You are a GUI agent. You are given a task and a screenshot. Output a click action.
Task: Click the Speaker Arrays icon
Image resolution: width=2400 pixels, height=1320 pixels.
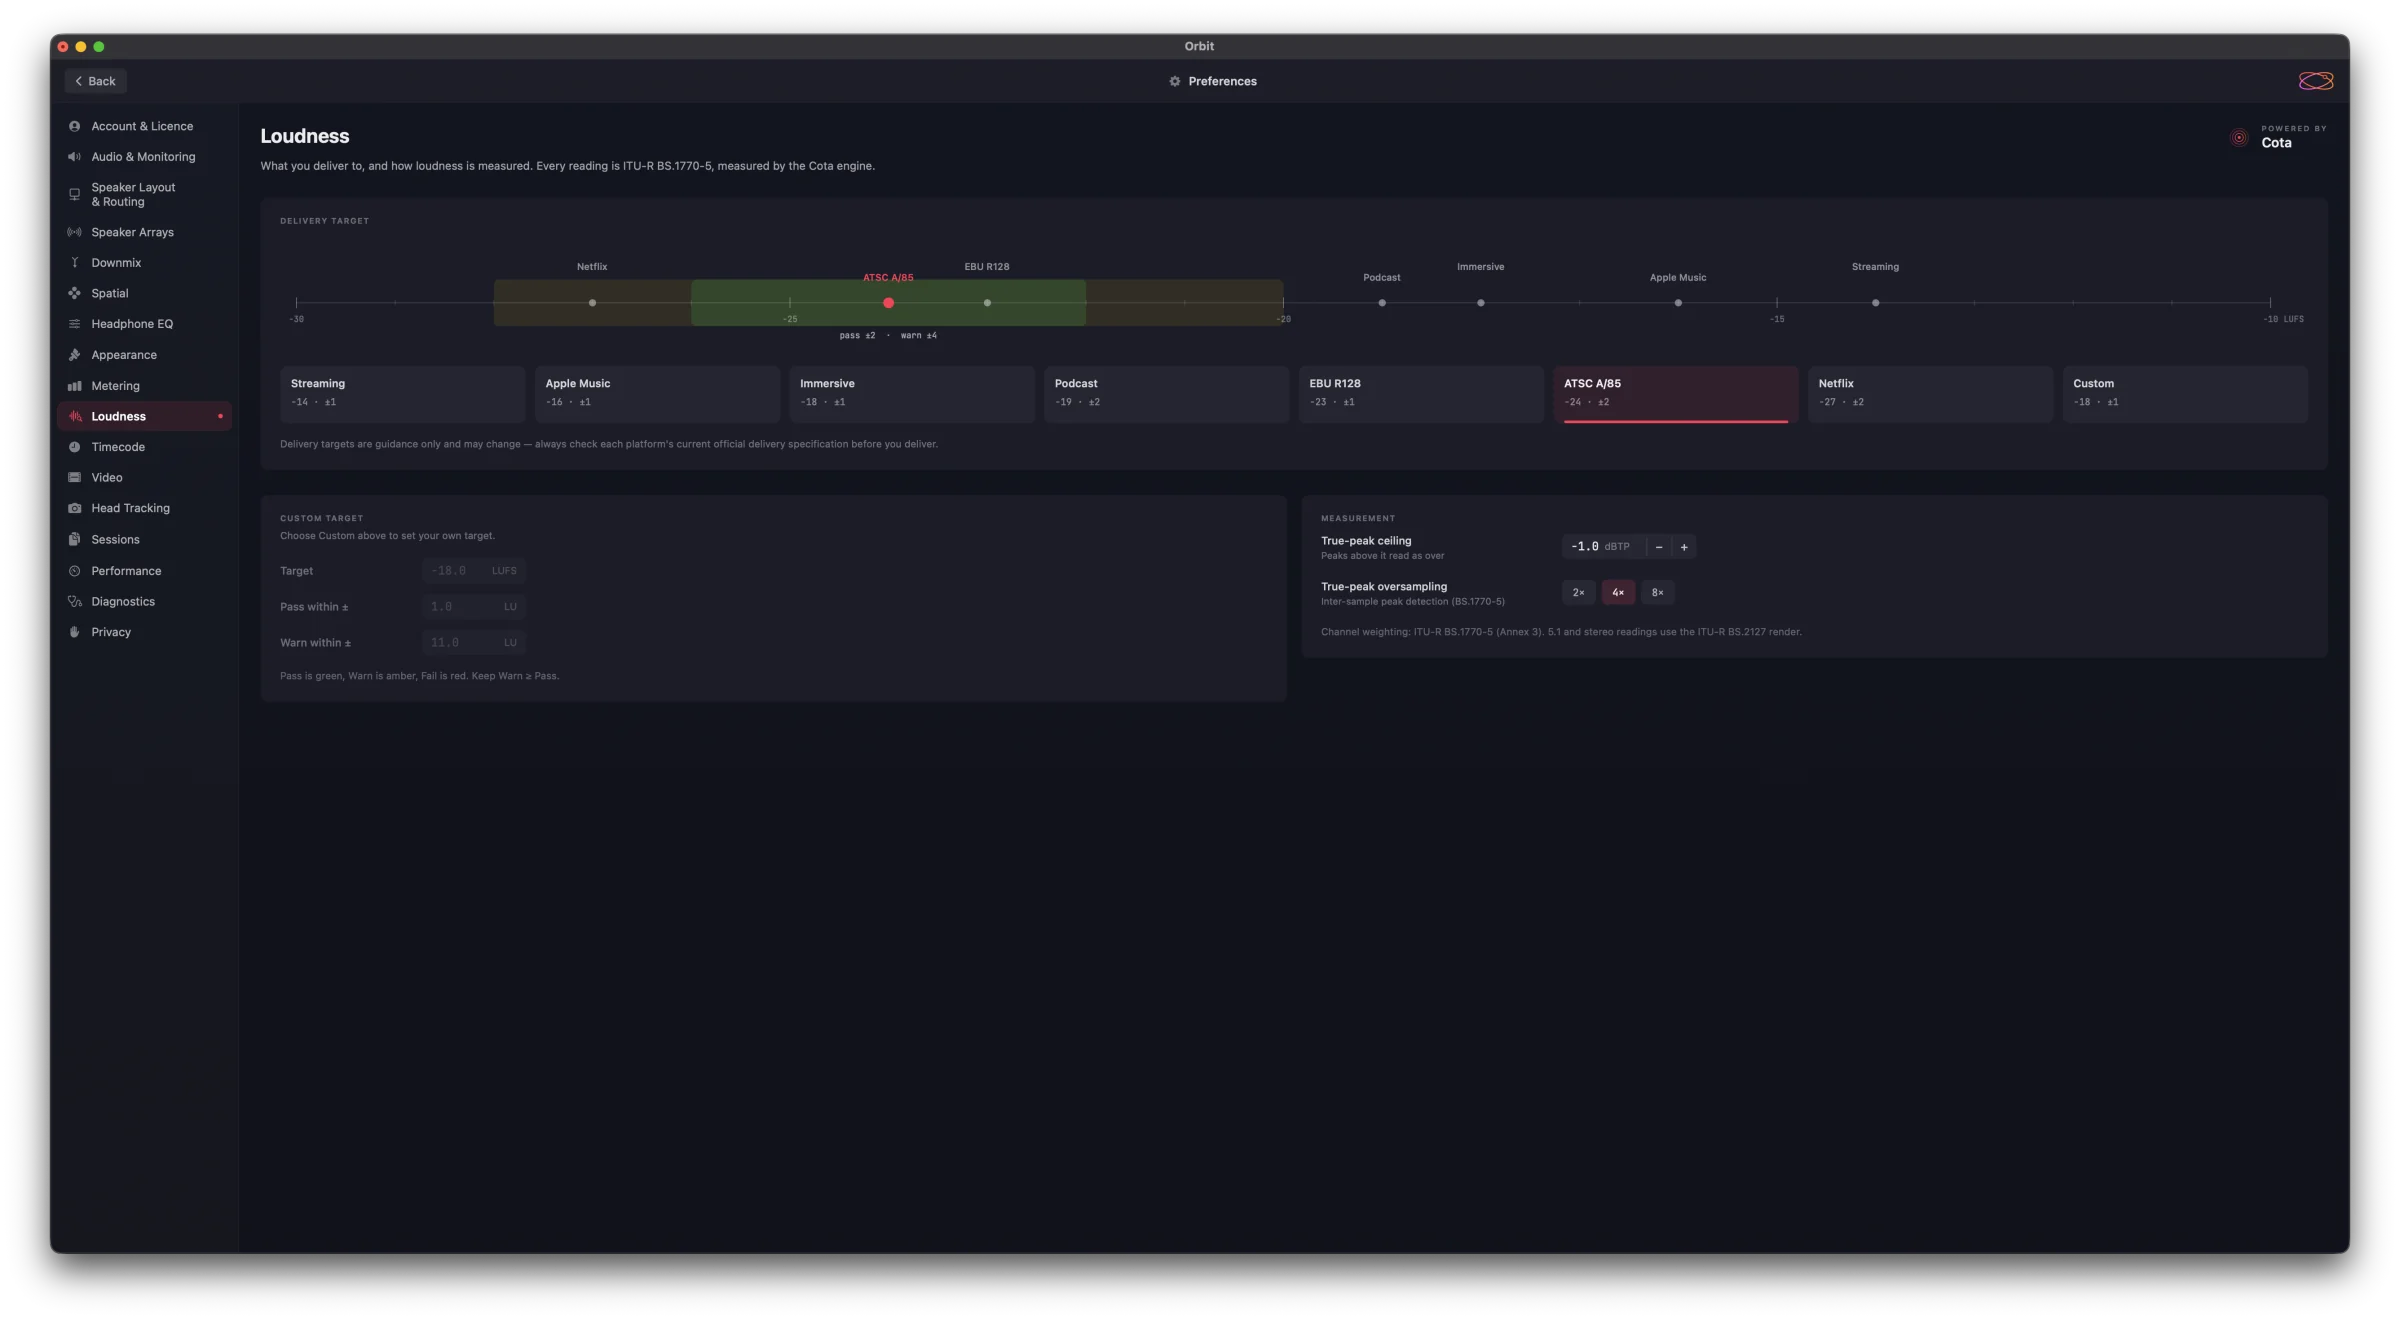point(74,232)
